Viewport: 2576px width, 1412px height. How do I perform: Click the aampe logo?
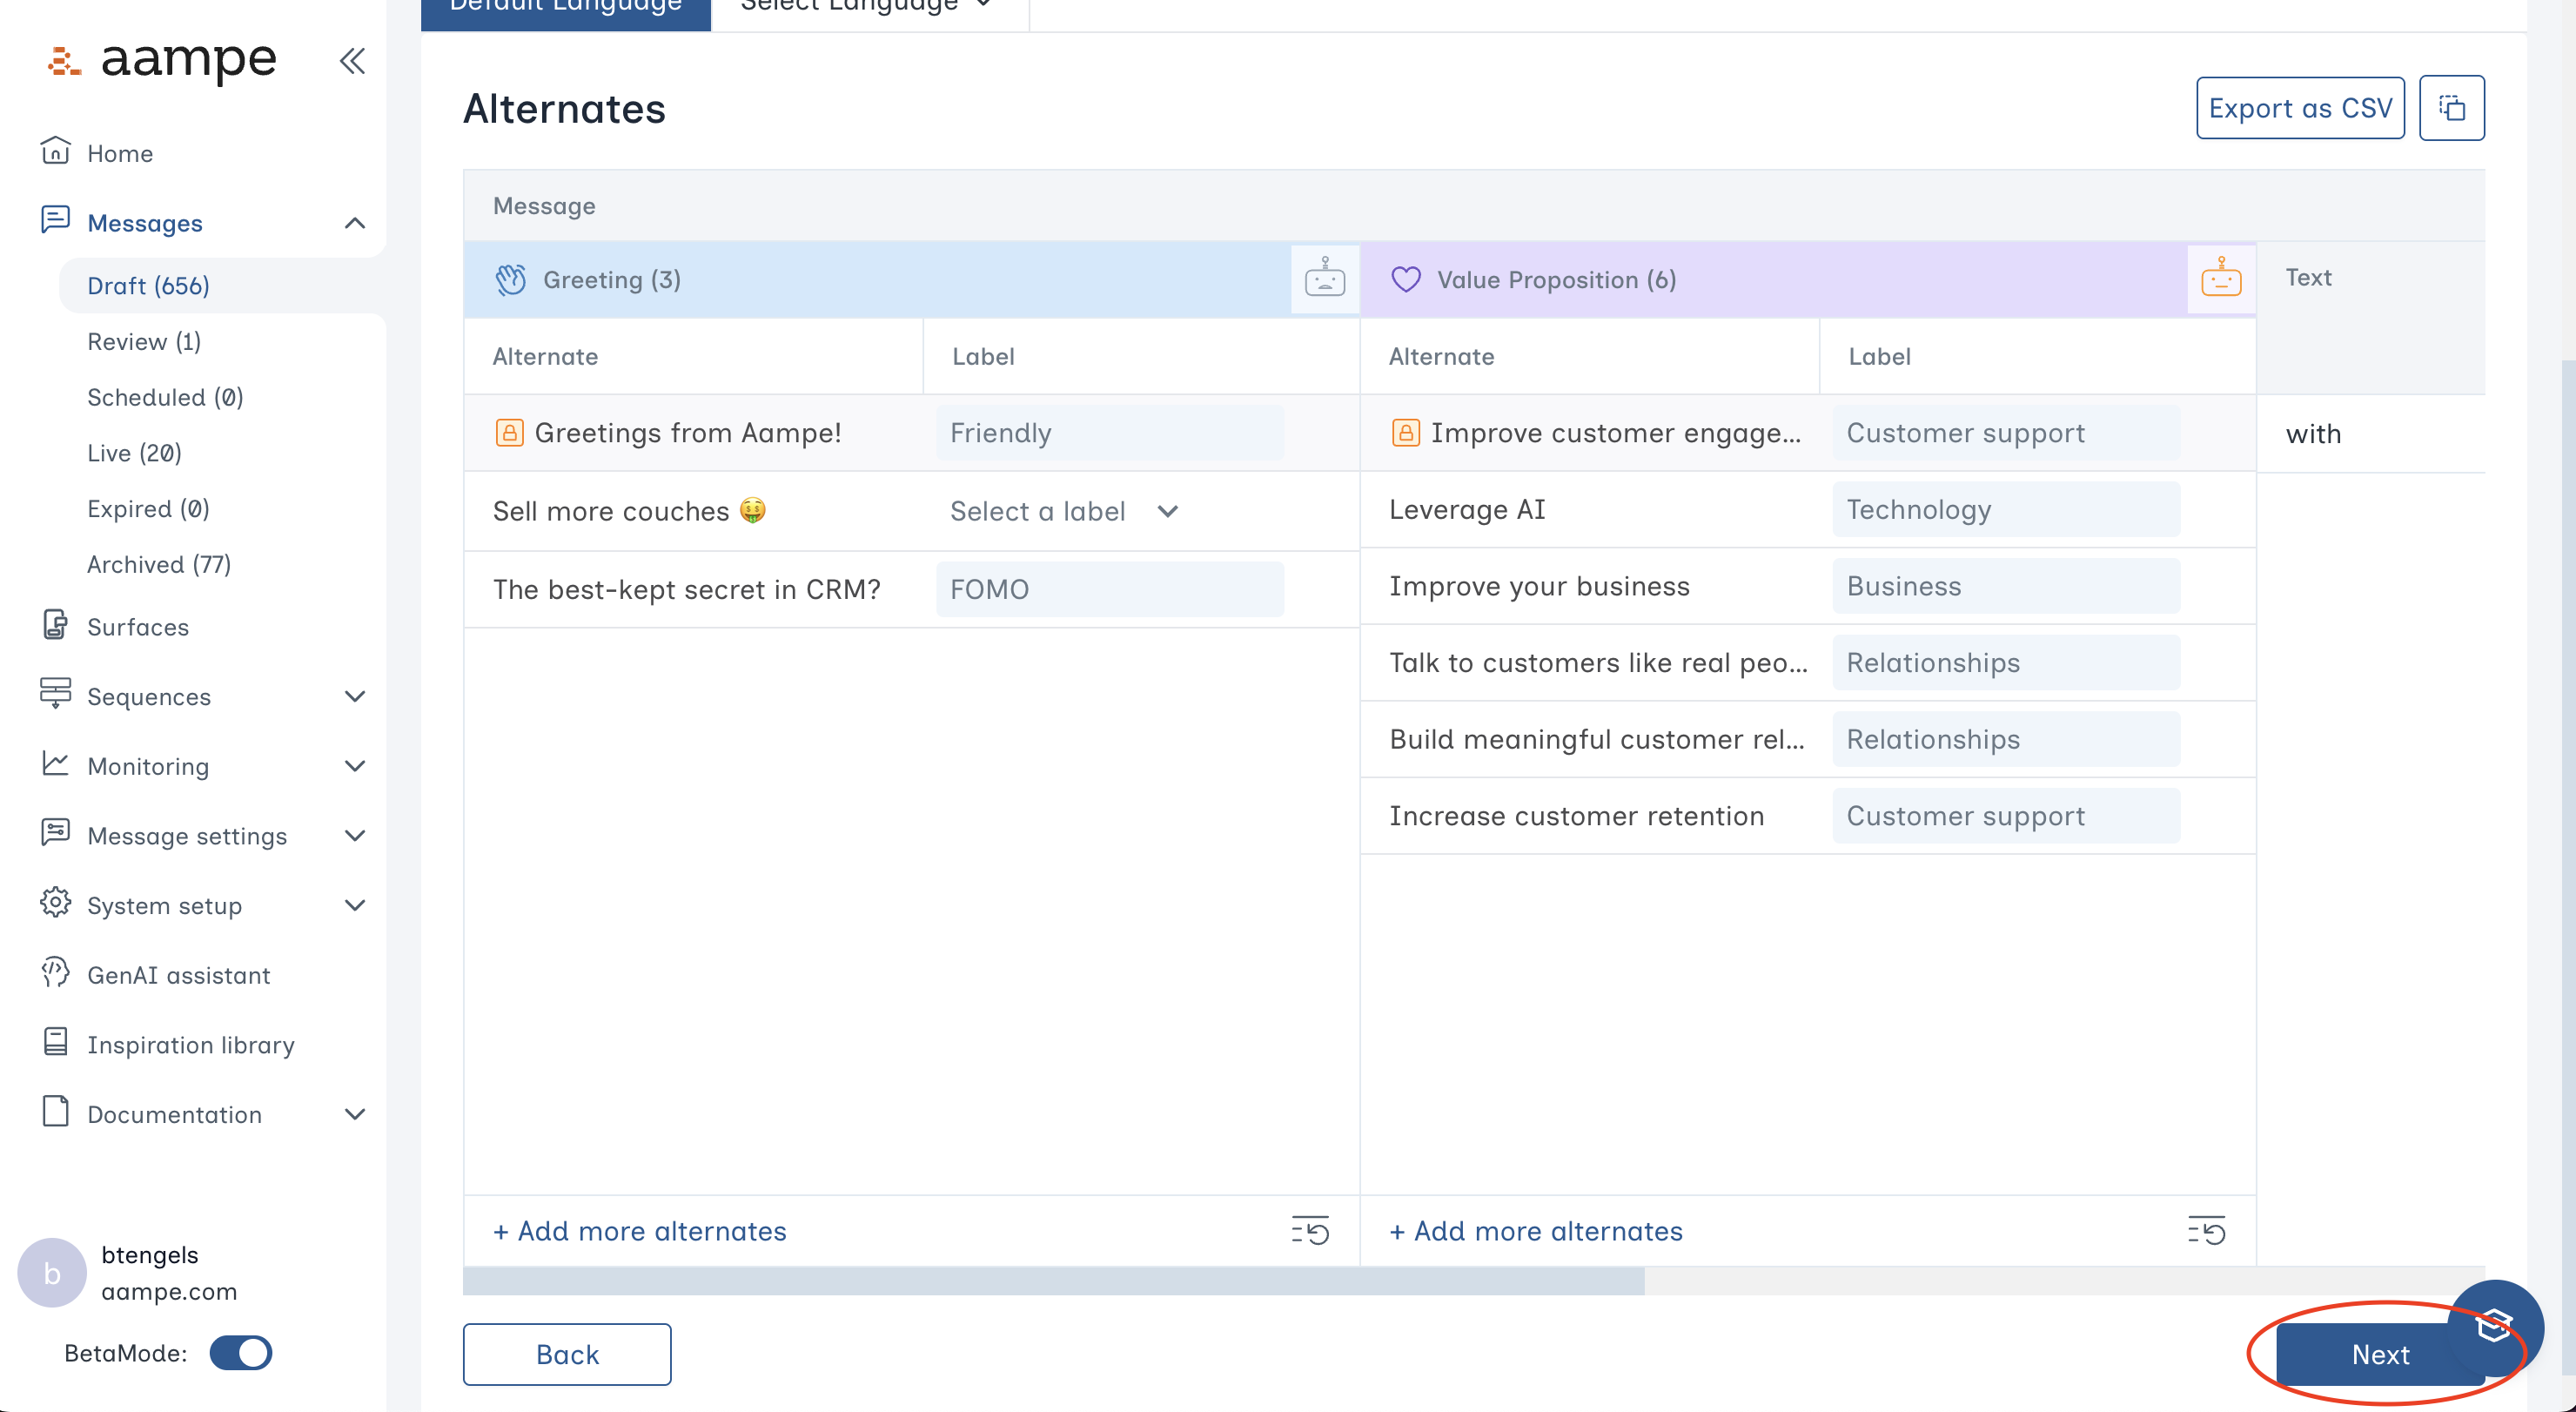[162, 62]
